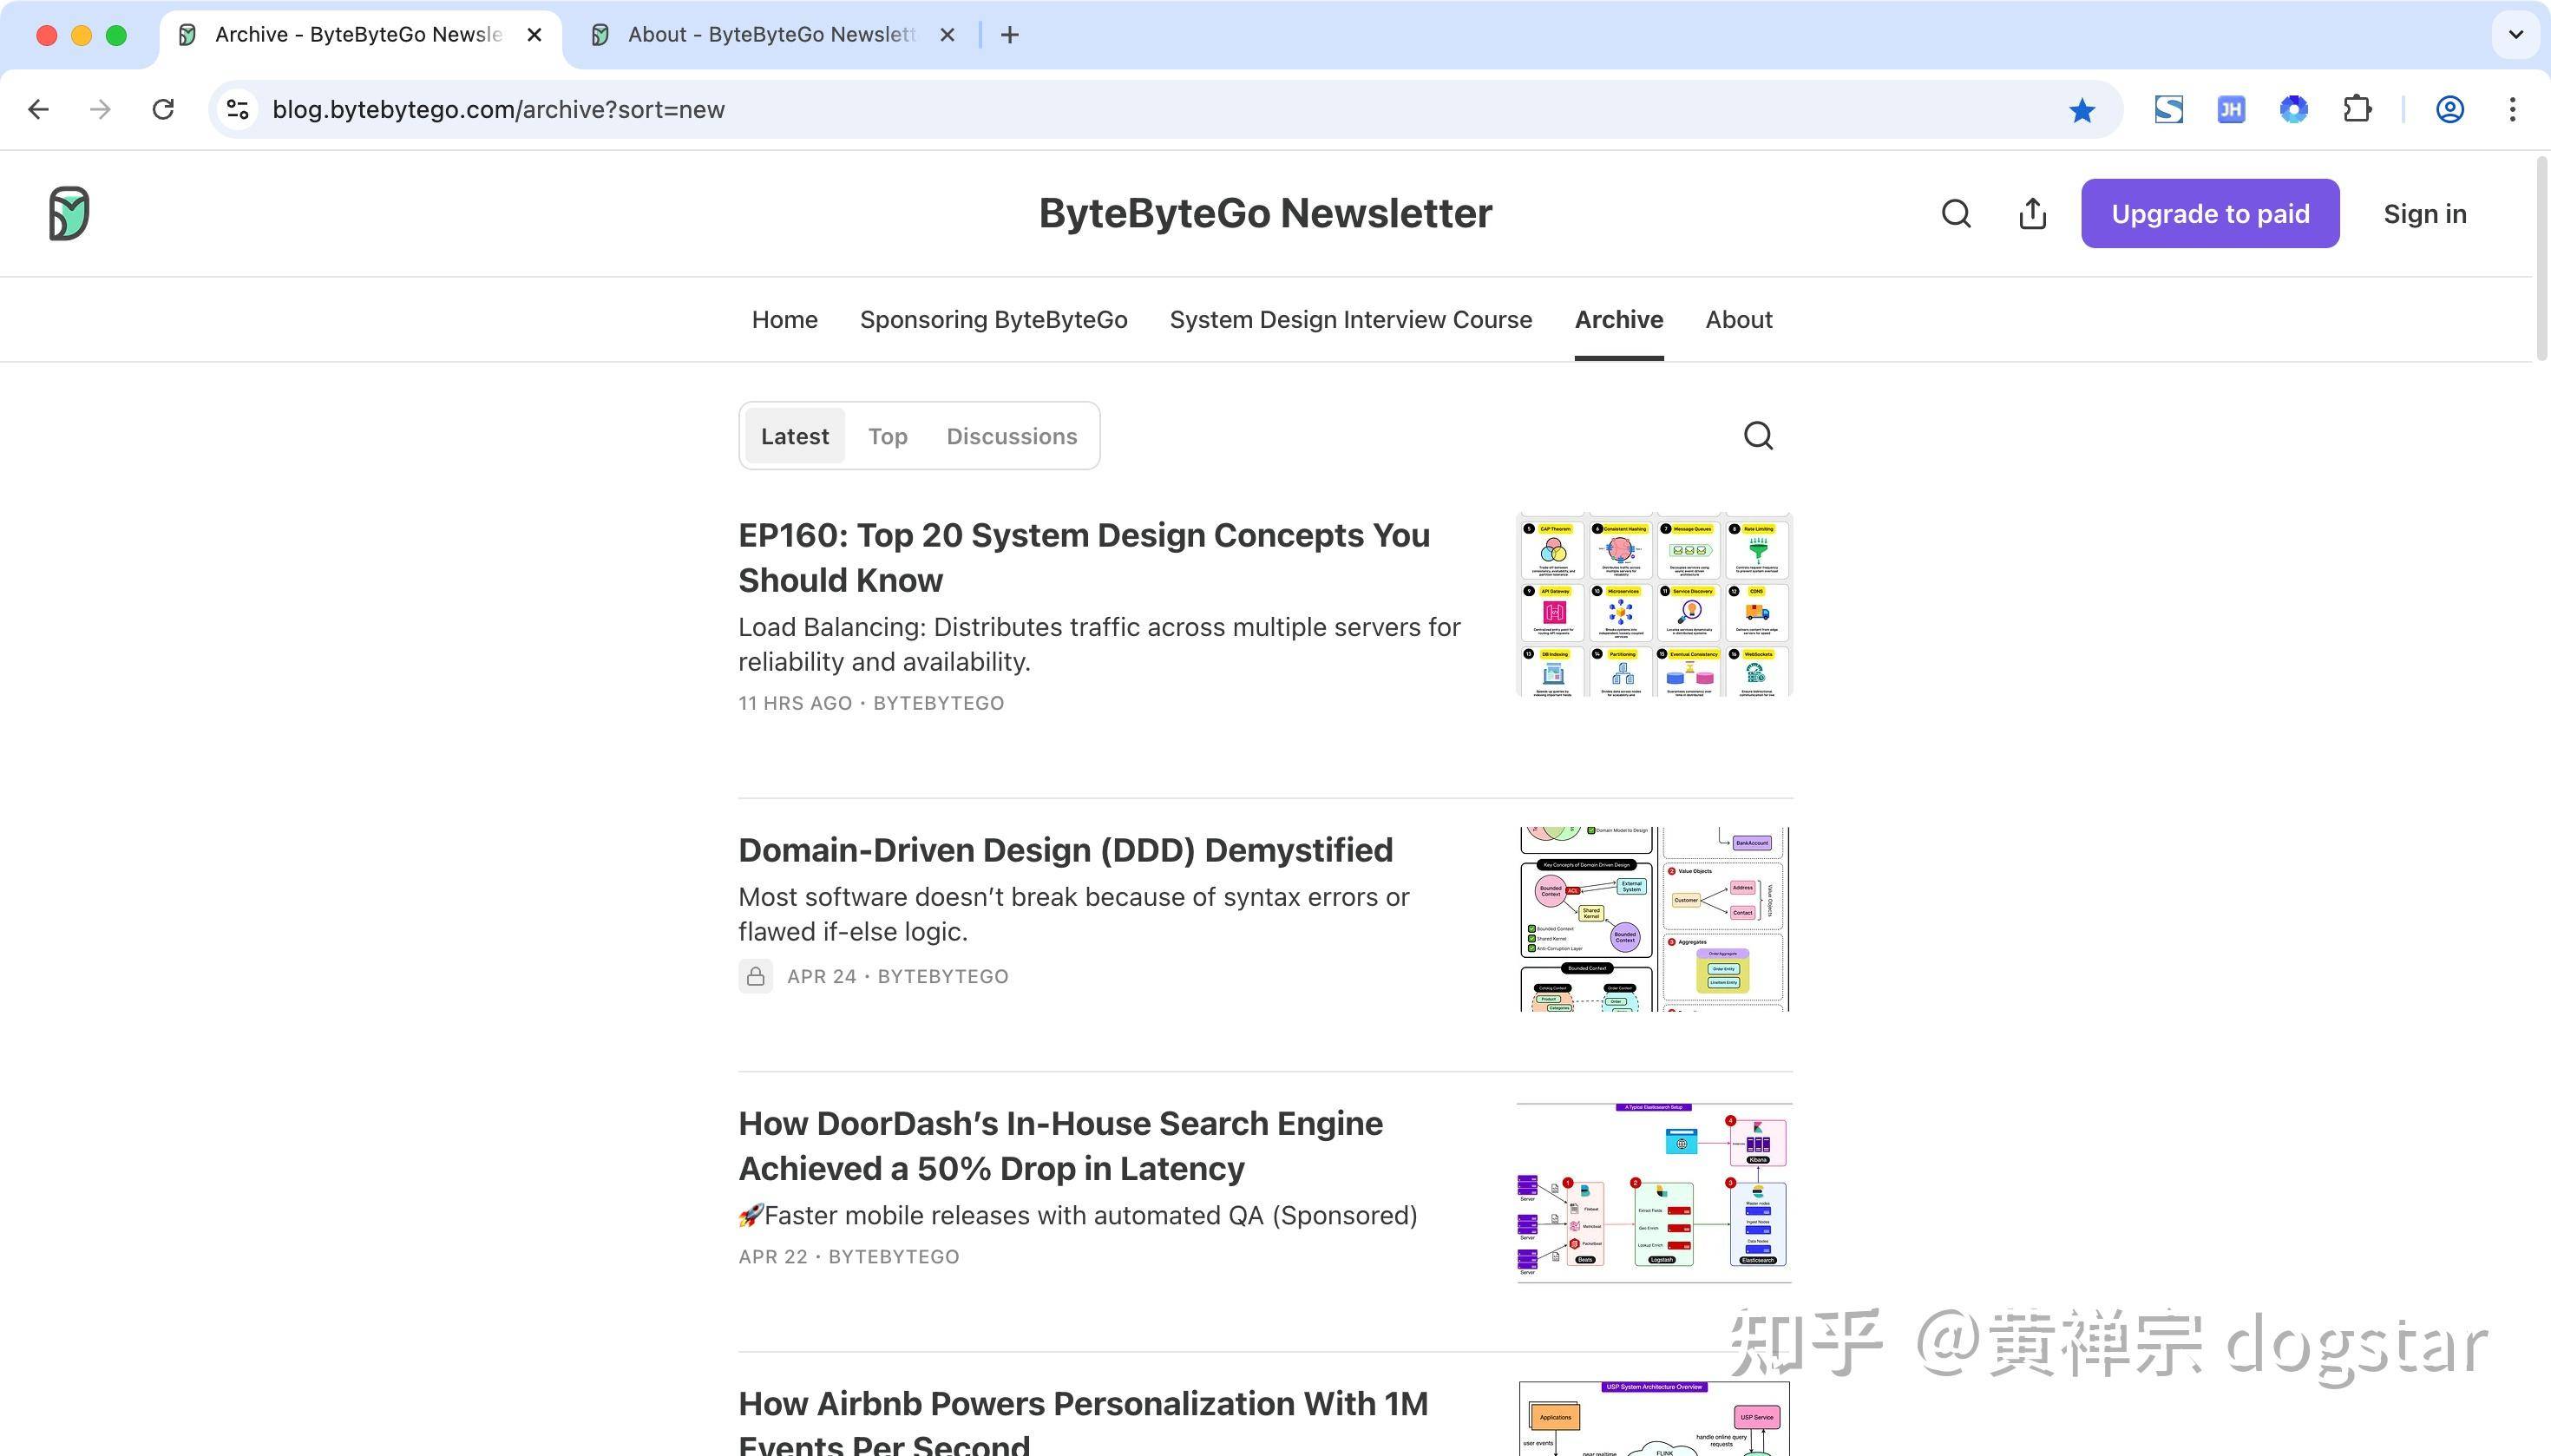This screenshot has height=1456, width=2551.
Task: Close the About browser tab
Action: tap(948, 35)
